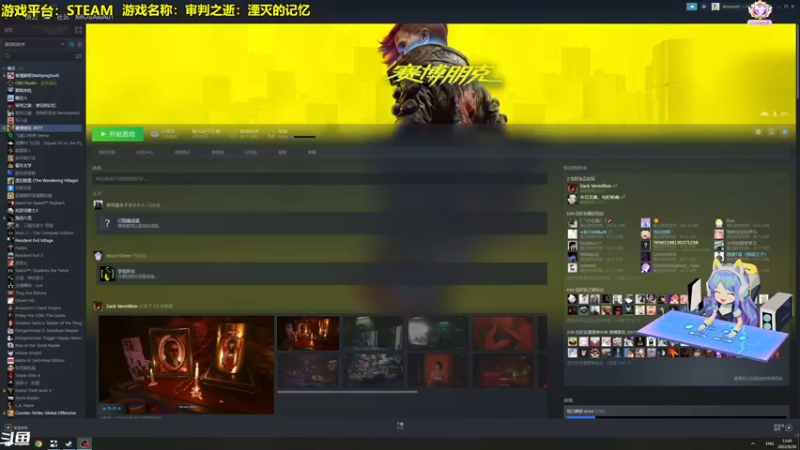Click cloud status icon next to Play
This screenshot has height=450, width=800.
pos(154,134)
